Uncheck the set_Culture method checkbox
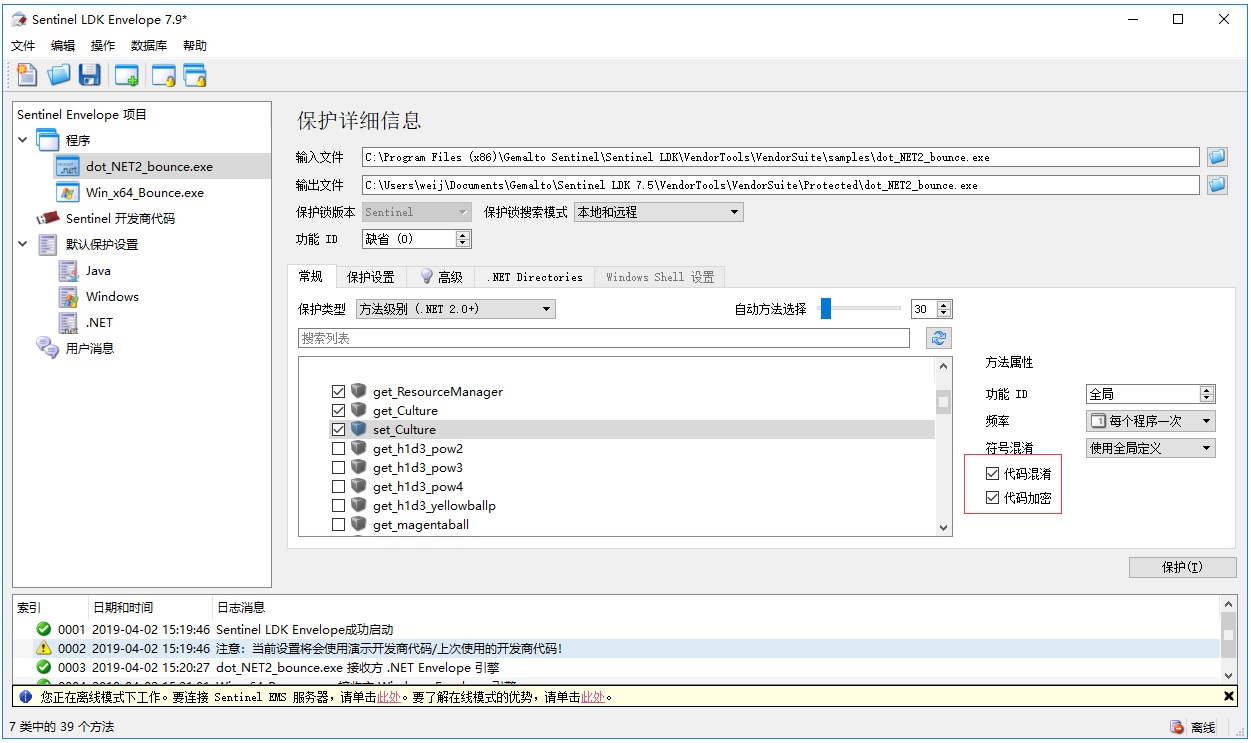Image resolution: width=1251 pixels, height=743 pixels. pos(338,429)
